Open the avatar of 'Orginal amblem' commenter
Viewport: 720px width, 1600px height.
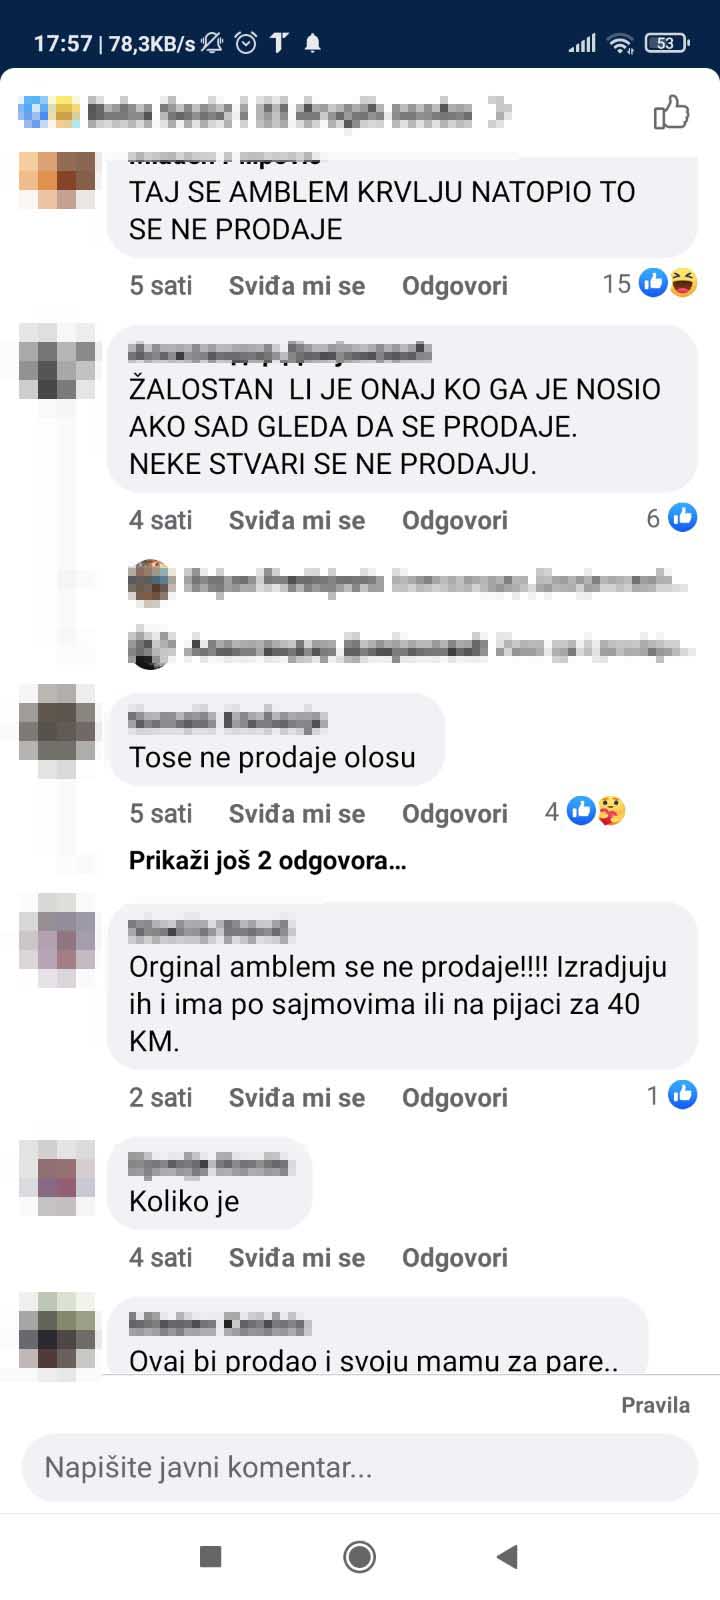pyautogui.click(x=58, y=932)
